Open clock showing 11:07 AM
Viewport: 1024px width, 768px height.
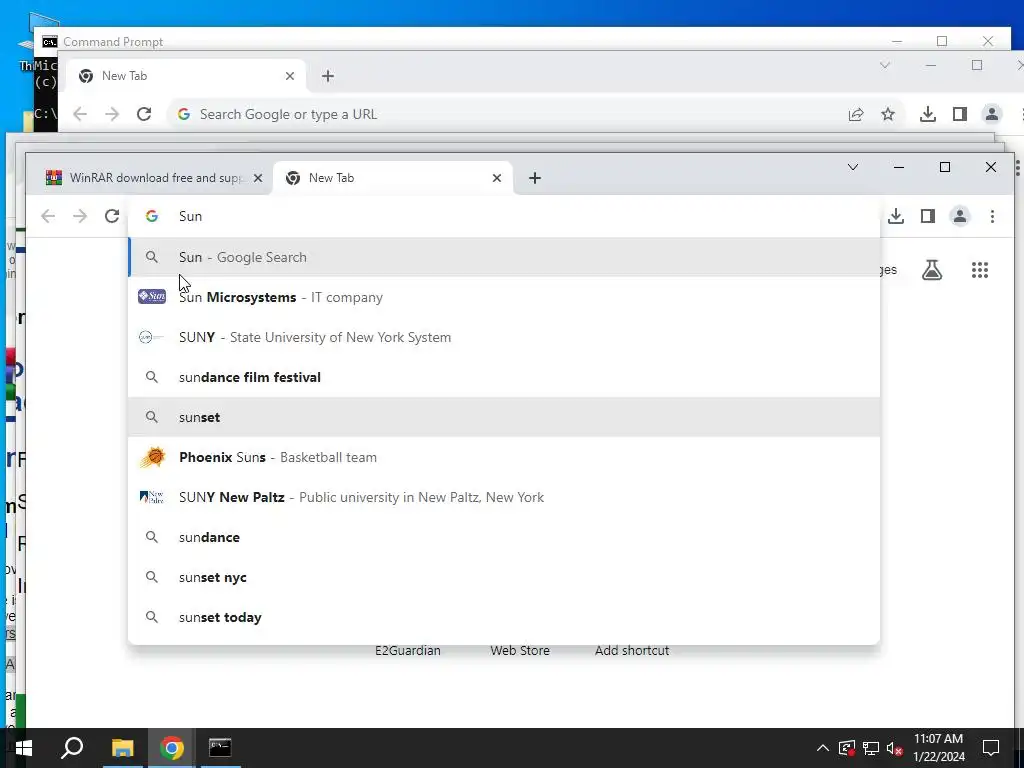click(938, 748)
